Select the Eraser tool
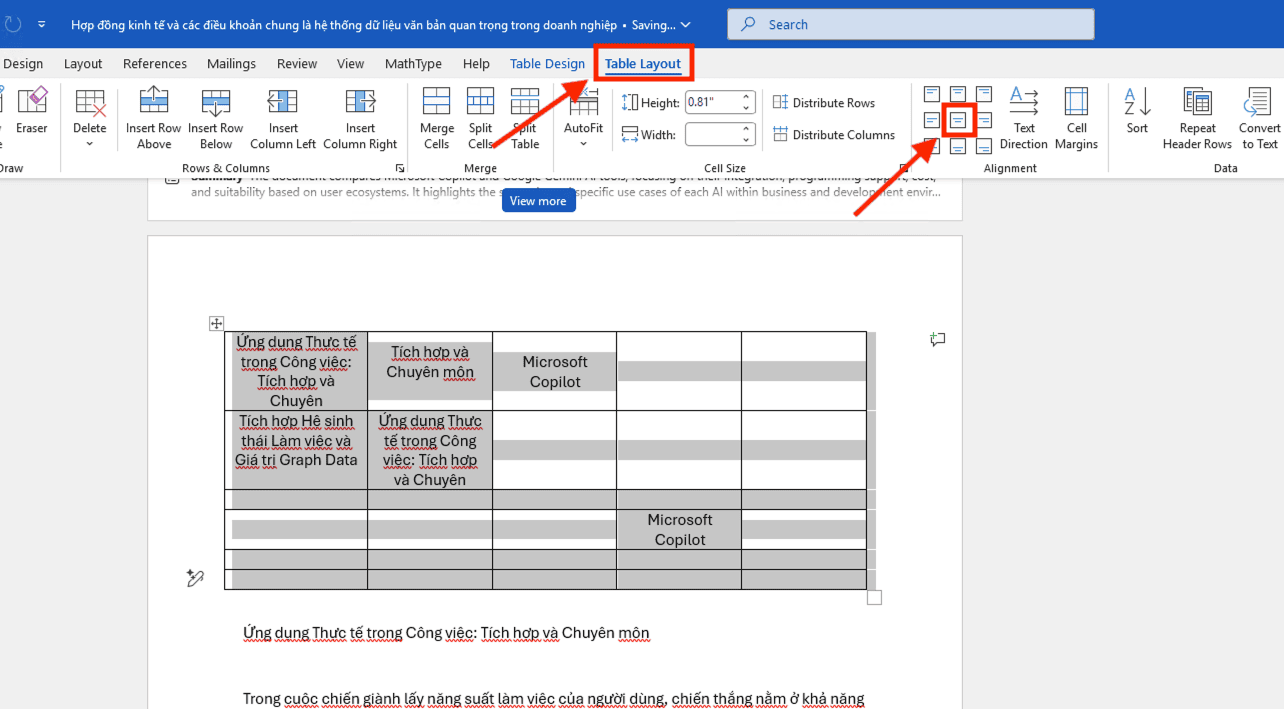The image size is (1284, 709). [x=32, y=115]
